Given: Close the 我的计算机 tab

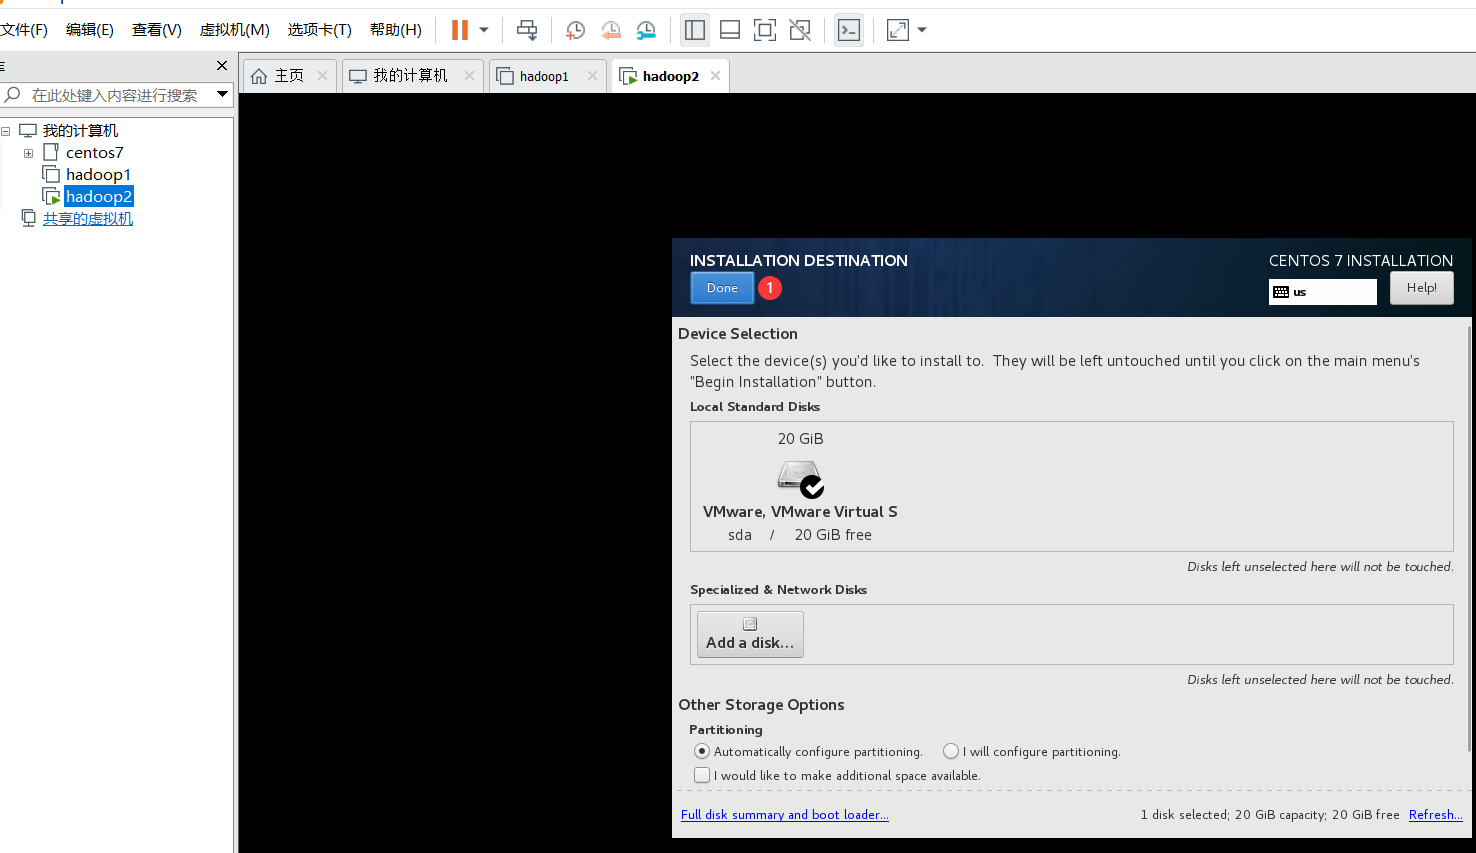Looking at the screenshot, I should click(469, 75).
